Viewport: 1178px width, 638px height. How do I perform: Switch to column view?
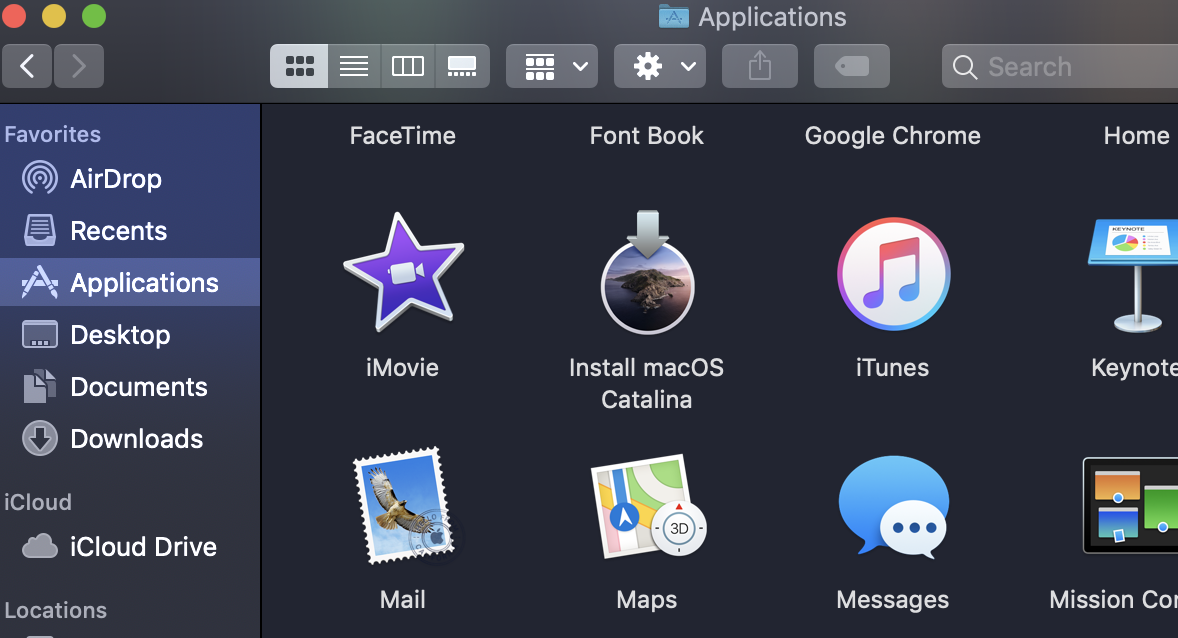point(408,66)
